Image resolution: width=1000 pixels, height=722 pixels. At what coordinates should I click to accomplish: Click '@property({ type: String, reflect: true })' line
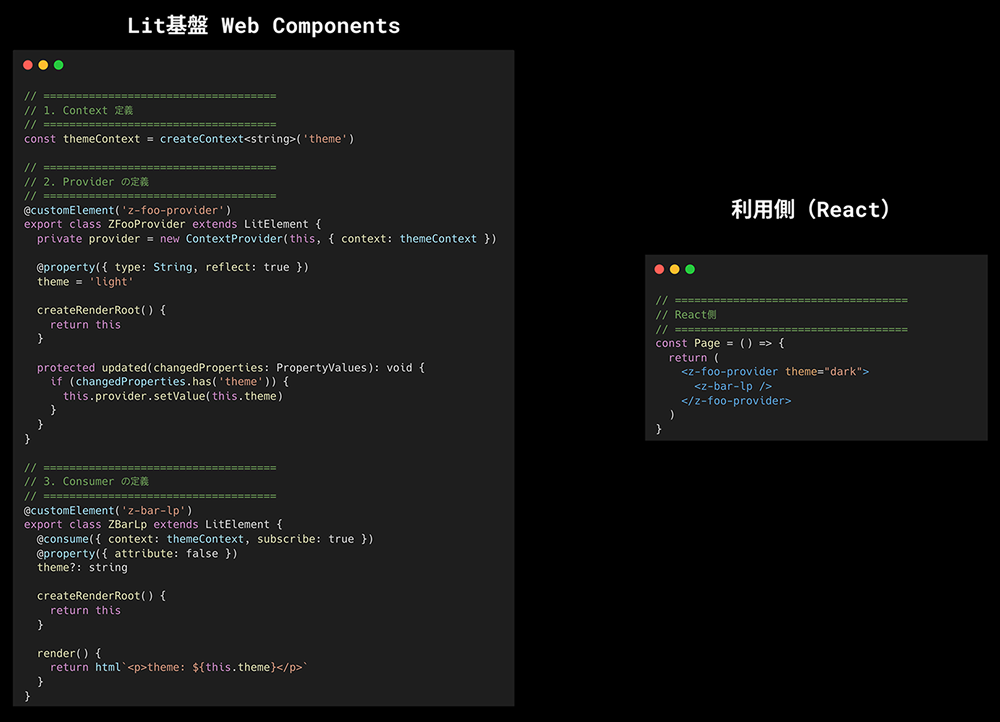(x=173, y=267)
